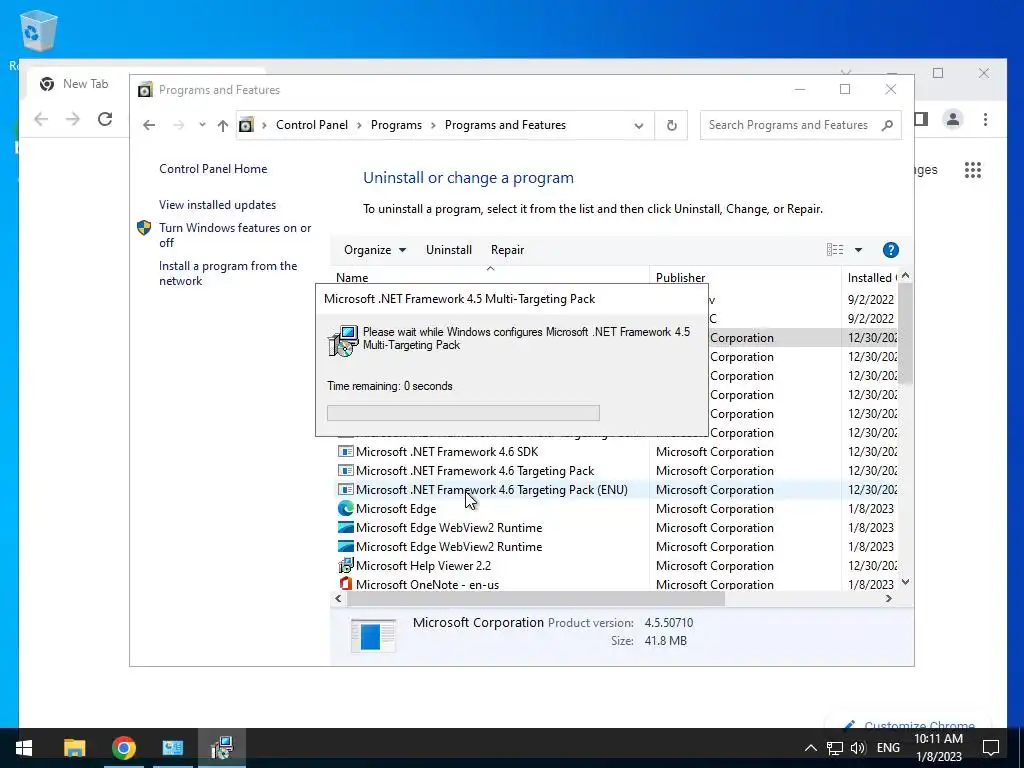Screen dimensions: 1024x768
Task: Click the selected program thumbnail in details pane
Action: [373, 635]
